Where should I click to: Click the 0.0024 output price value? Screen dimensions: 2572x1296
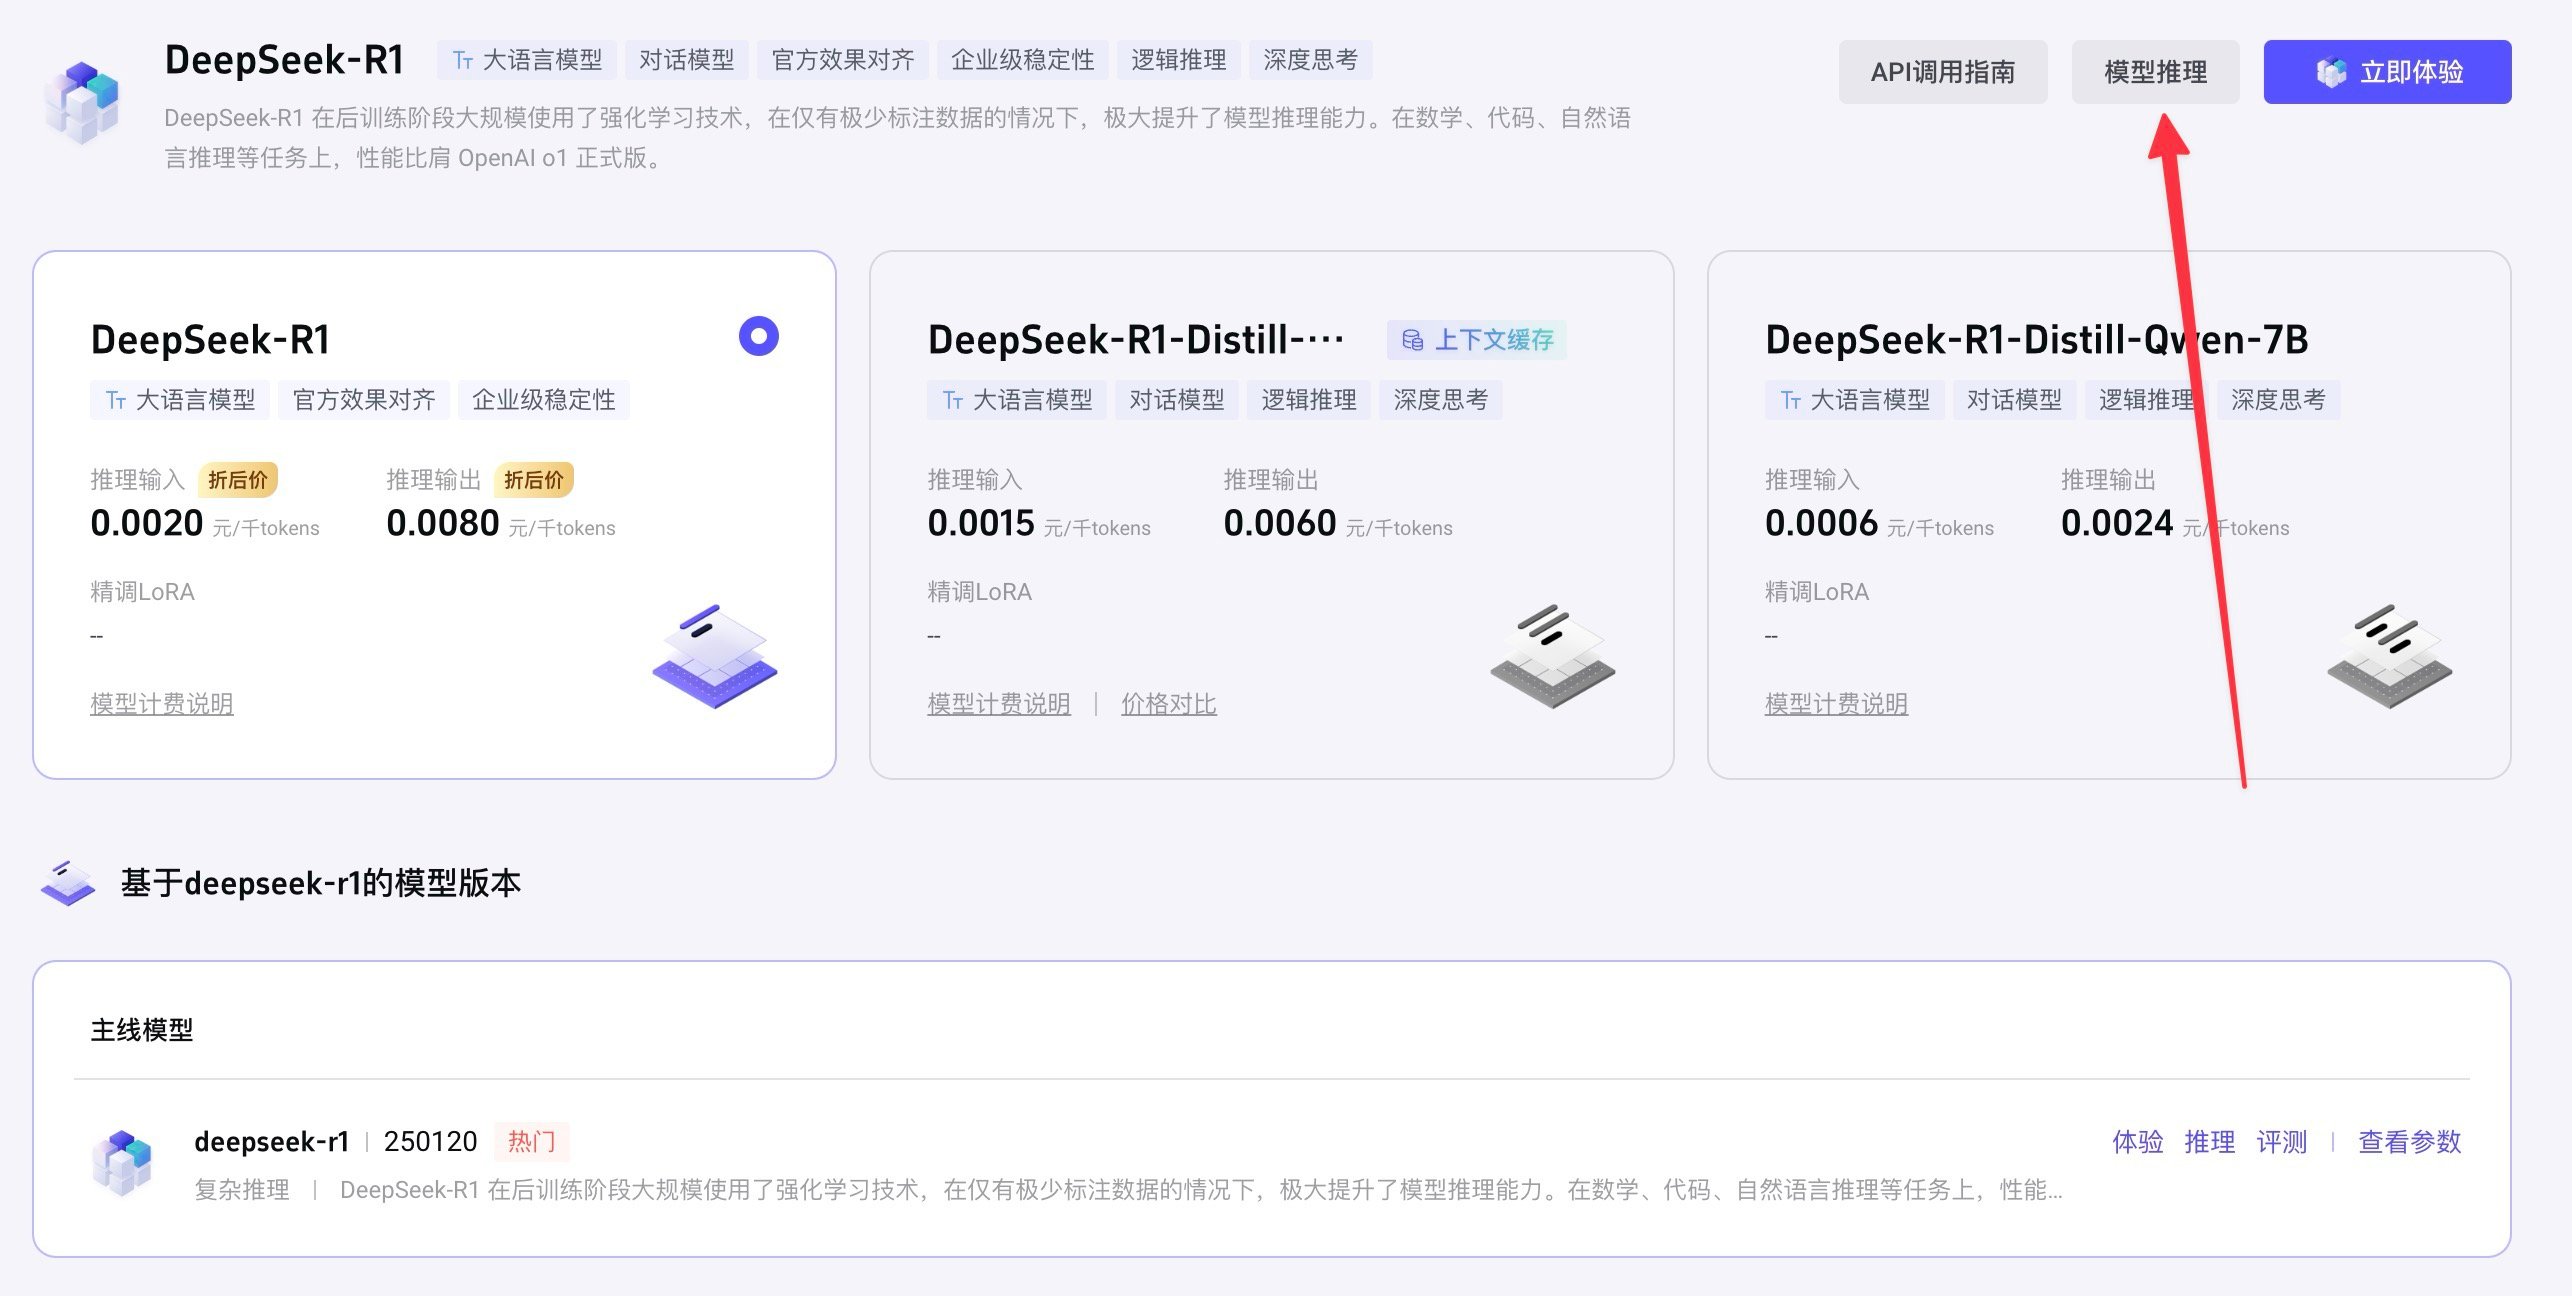2117,523
